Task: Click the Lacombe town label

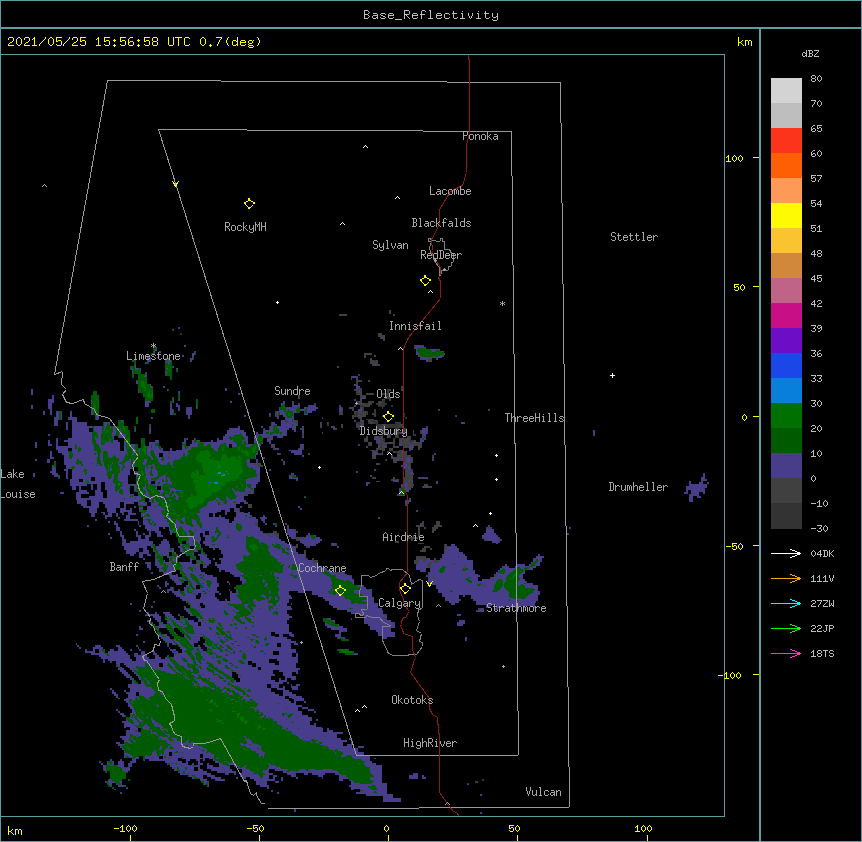Action: (x=450, y=191)
